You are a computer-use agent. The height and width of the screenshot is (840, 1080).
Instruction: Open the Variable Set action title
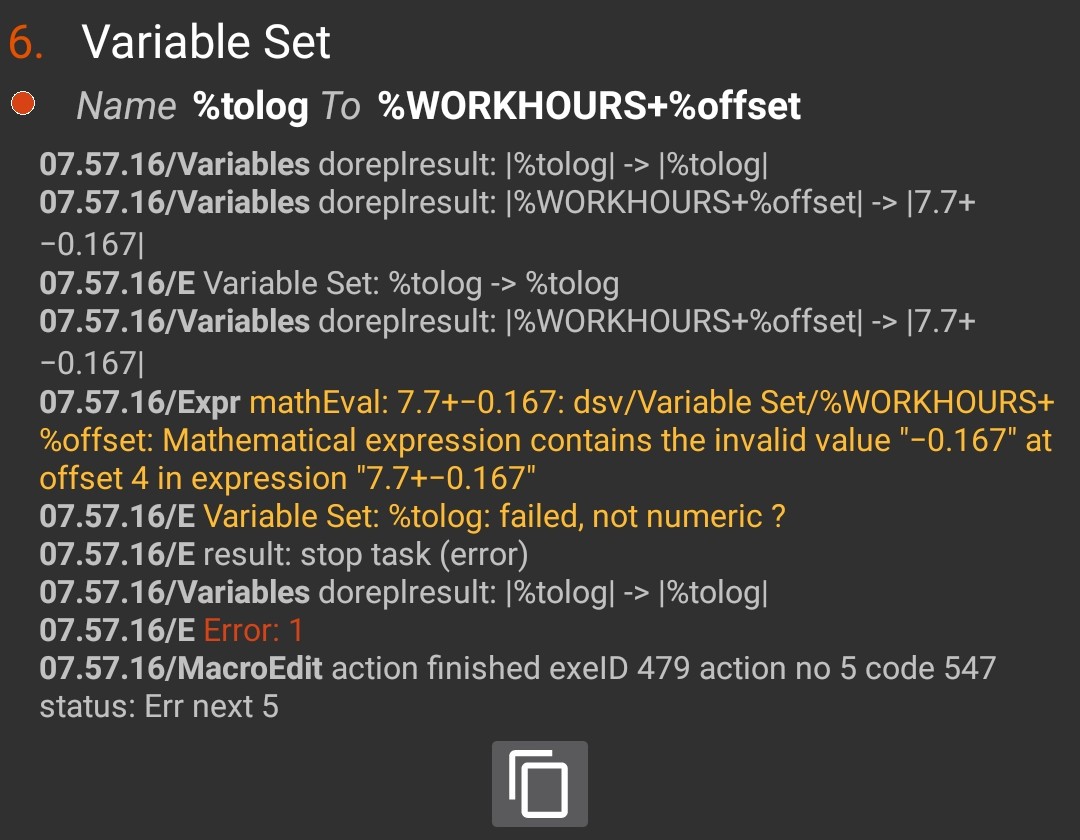point(206,43)
